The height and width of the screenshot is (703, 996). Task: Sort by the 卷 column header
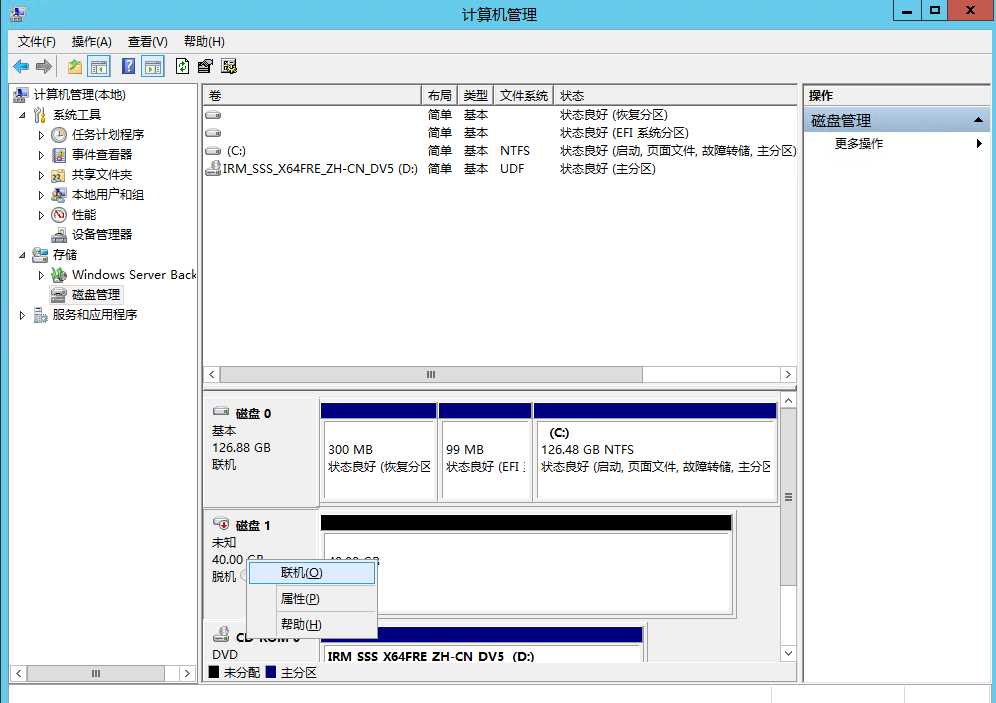(x=312, y=95)
